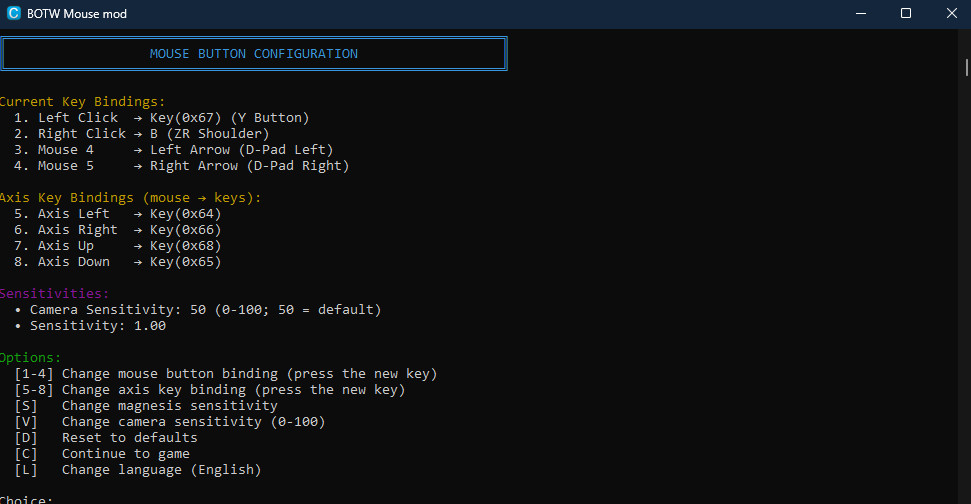Select the Mouse 4 binding row

pos(173,150)
